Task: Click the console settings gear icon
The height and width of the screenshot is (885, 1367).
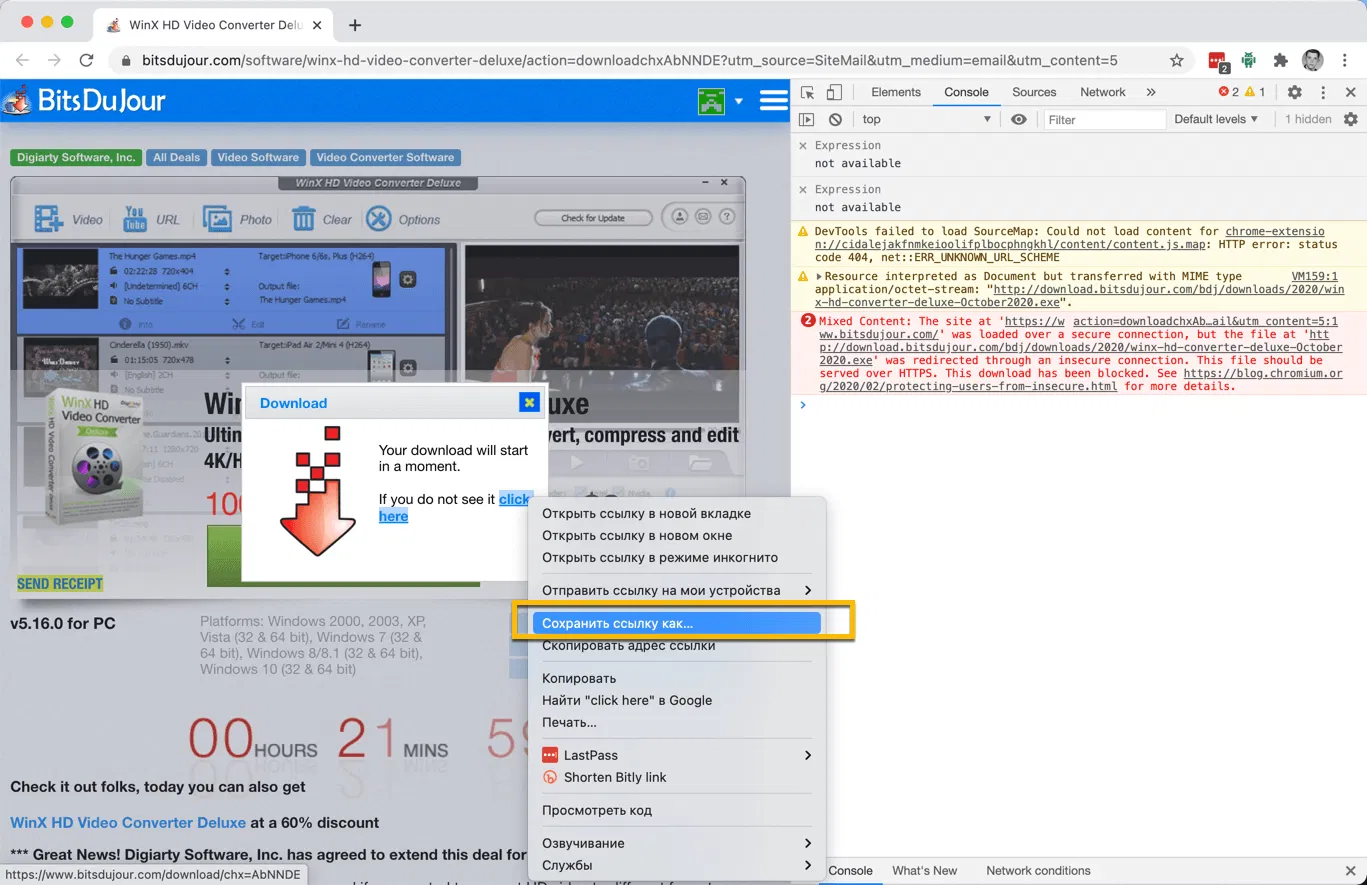Action: (x=1351, y=119)
